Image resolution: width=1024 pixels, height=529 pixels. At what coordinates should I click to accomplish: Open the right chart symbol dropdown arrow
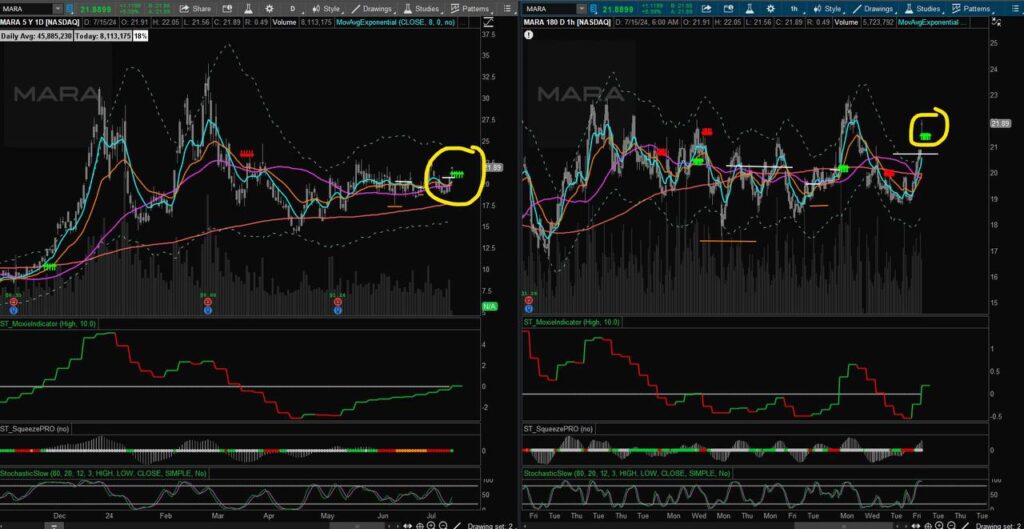[581, 8]
